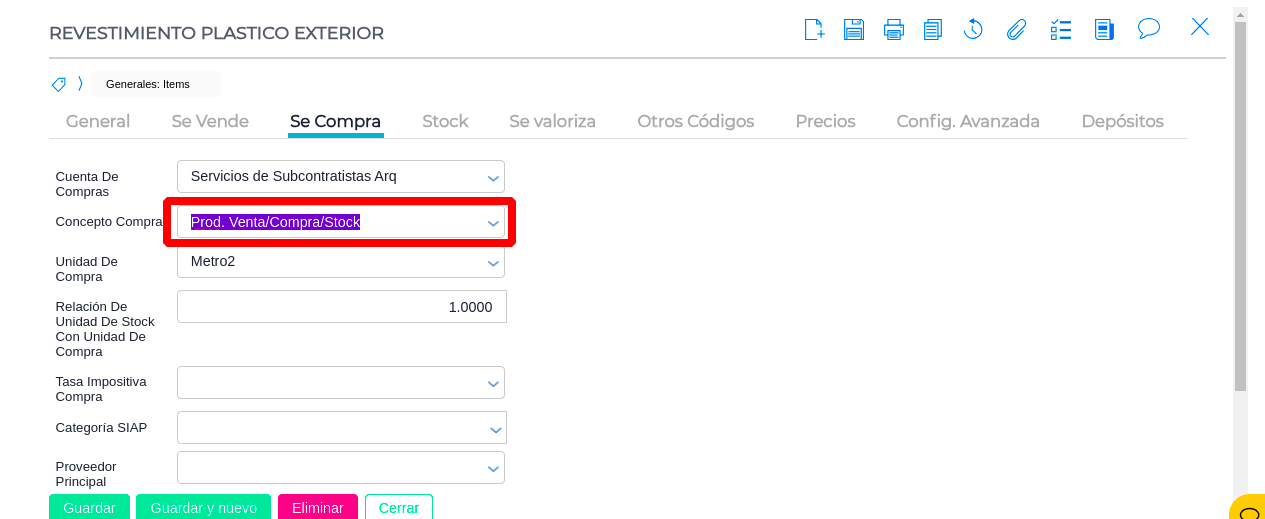Click the paperclip attachment icon
The height and width of the screenshot is (519, 1265).
pyautogui.click(x=1016, y=29)
